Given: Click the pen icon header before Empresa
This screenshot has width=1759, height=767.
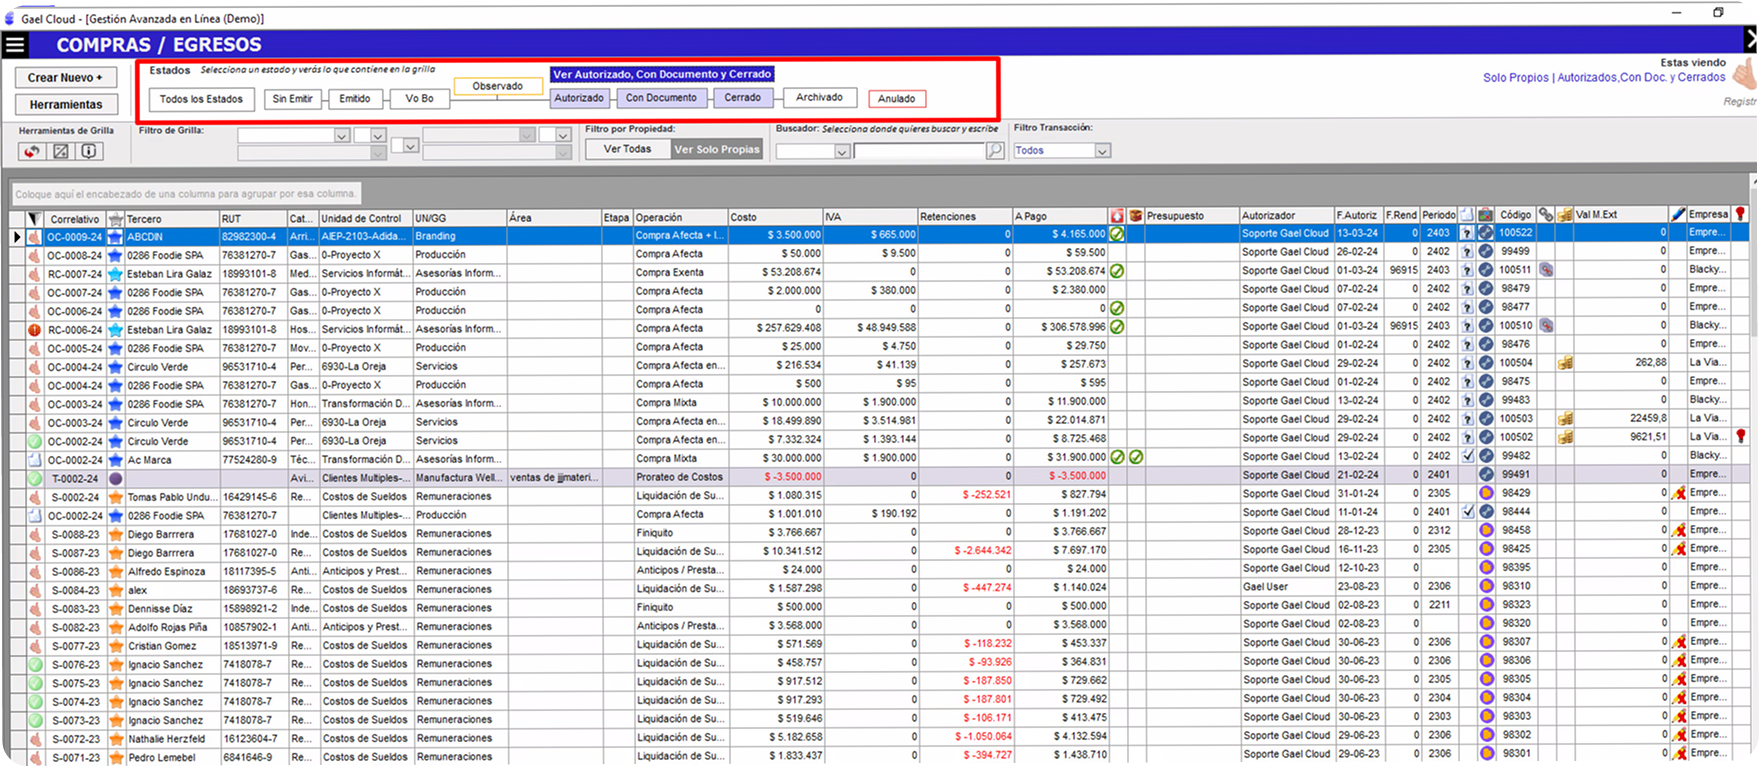Looking at the screenshot, I should click(1678, 215).
